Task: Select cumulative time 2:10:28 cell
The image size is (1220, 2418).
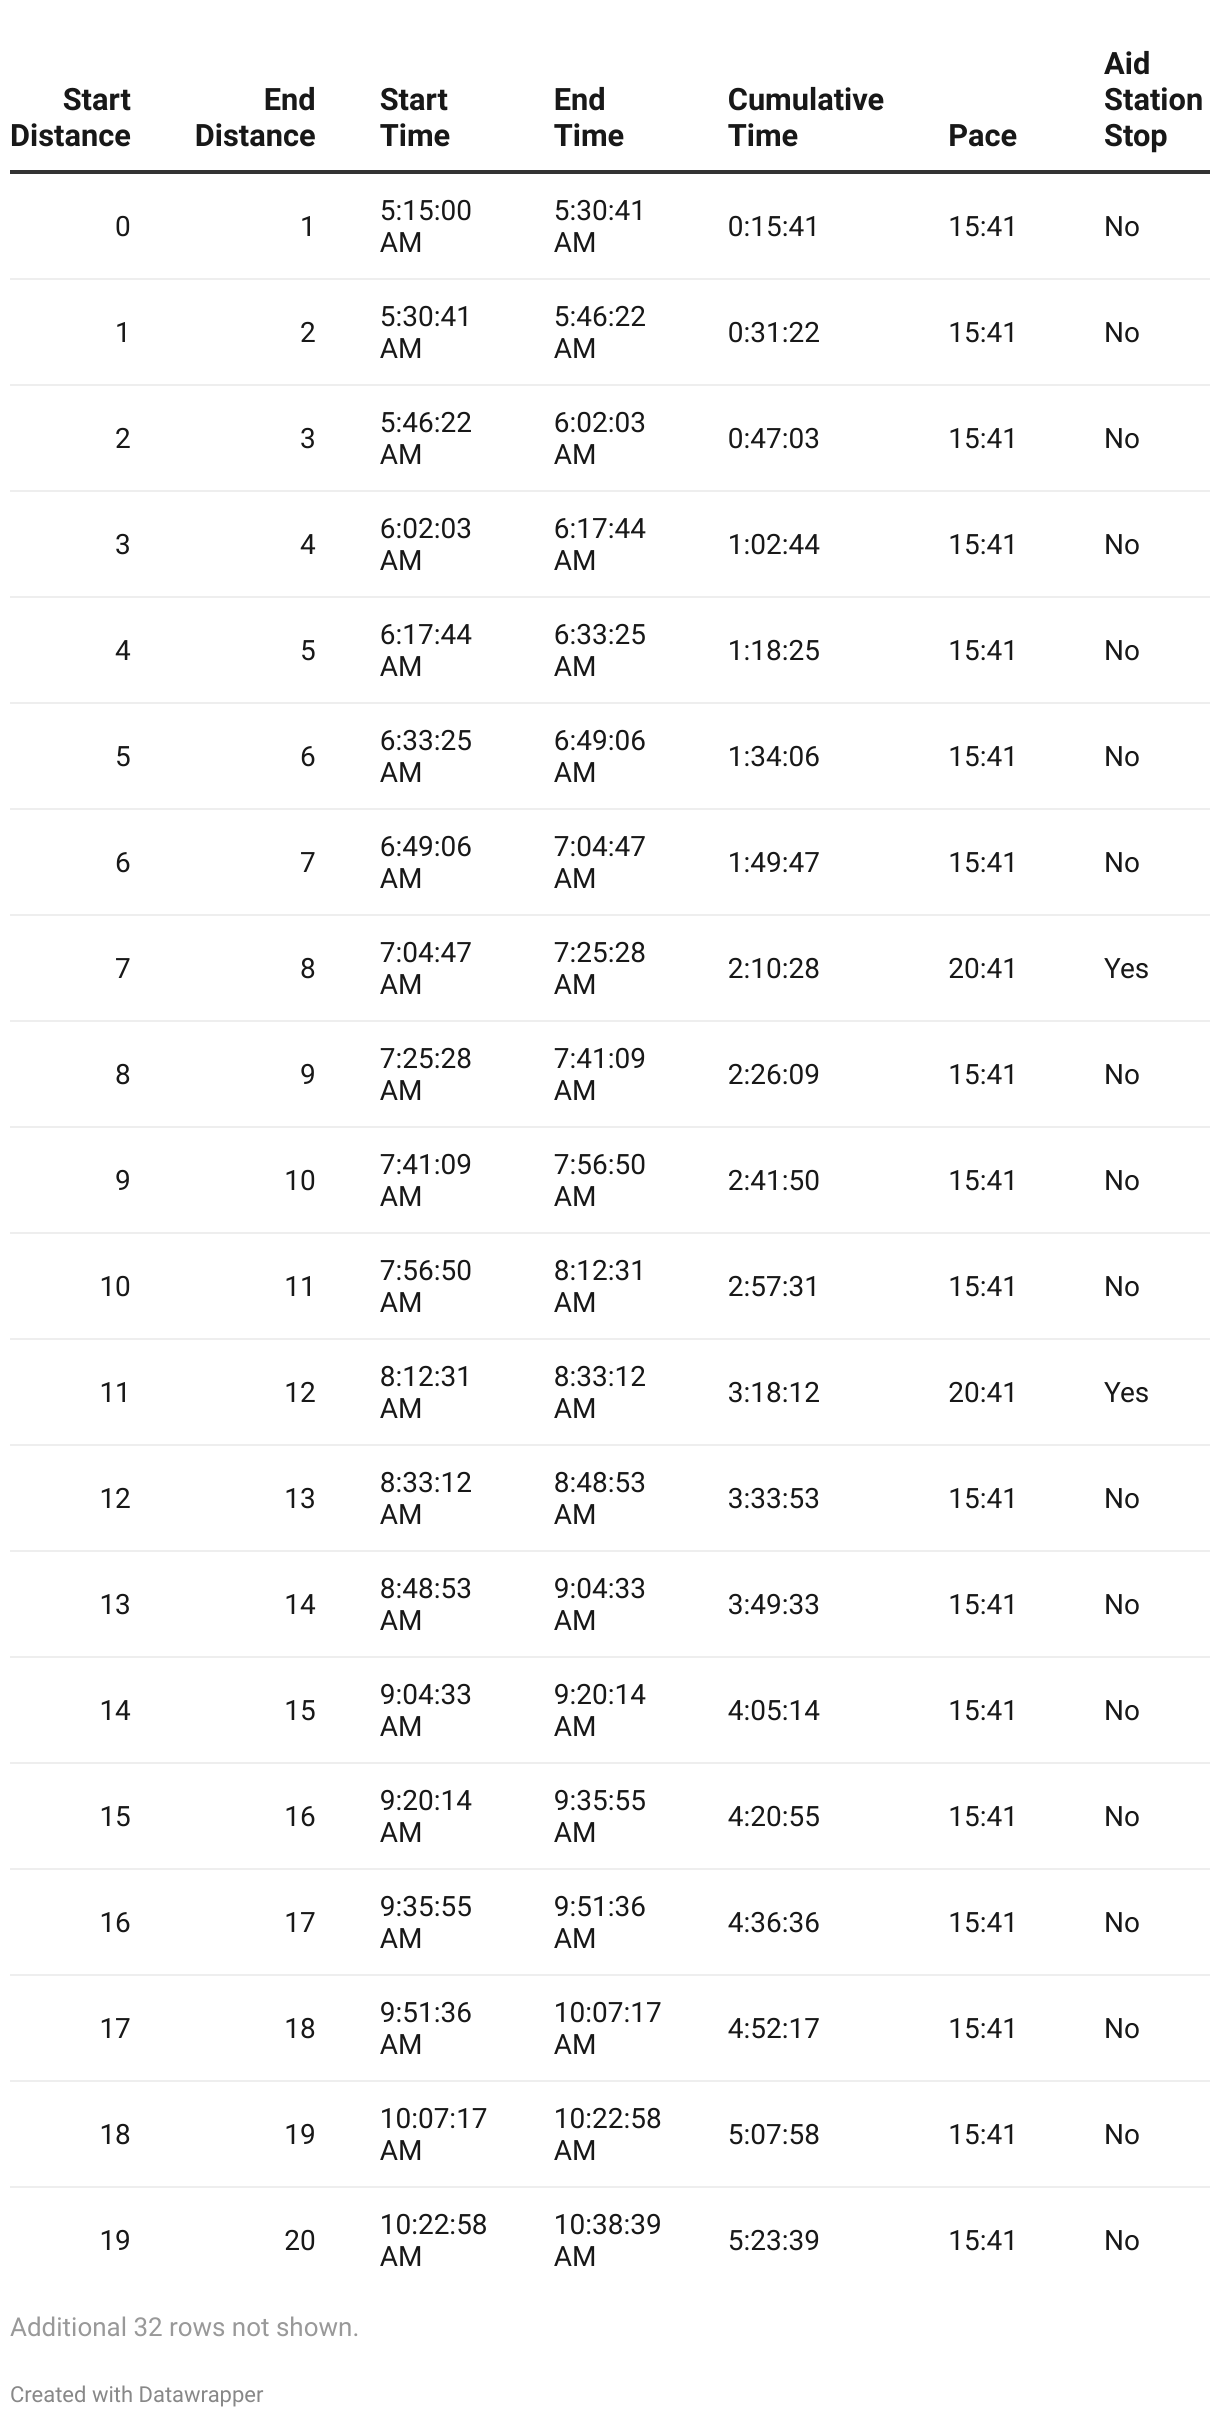Action: [x=774, y=968]
